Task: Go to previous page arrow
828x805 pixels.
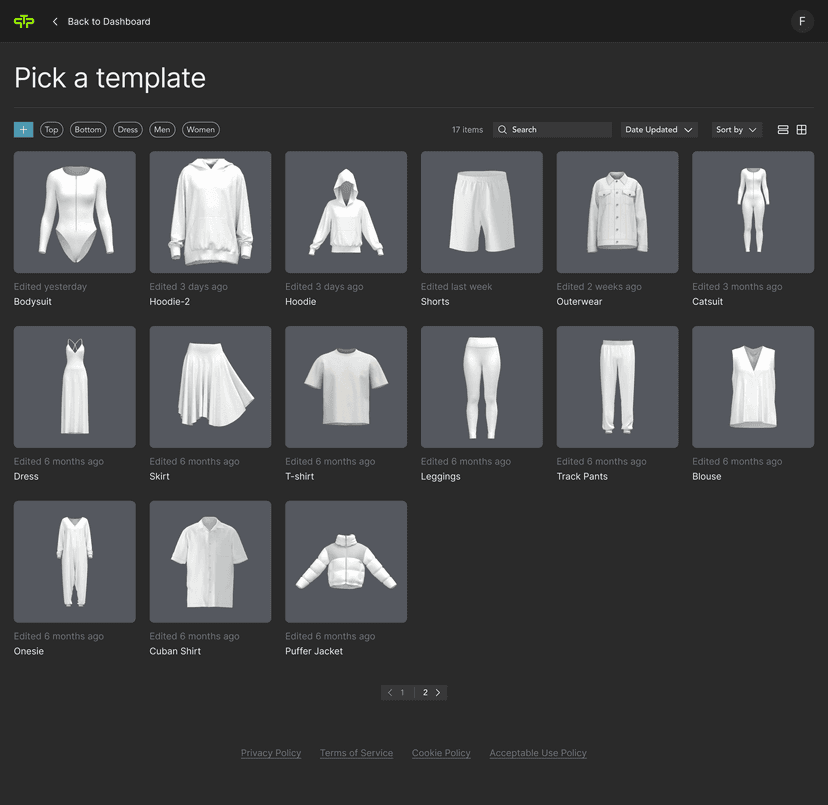Action: 390,692
